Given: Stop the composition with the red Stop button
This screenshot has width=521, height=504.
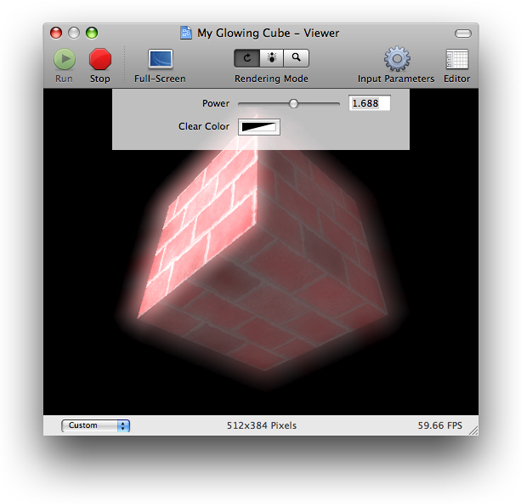Looking at the screenshot, I should [x=100, y=59].
